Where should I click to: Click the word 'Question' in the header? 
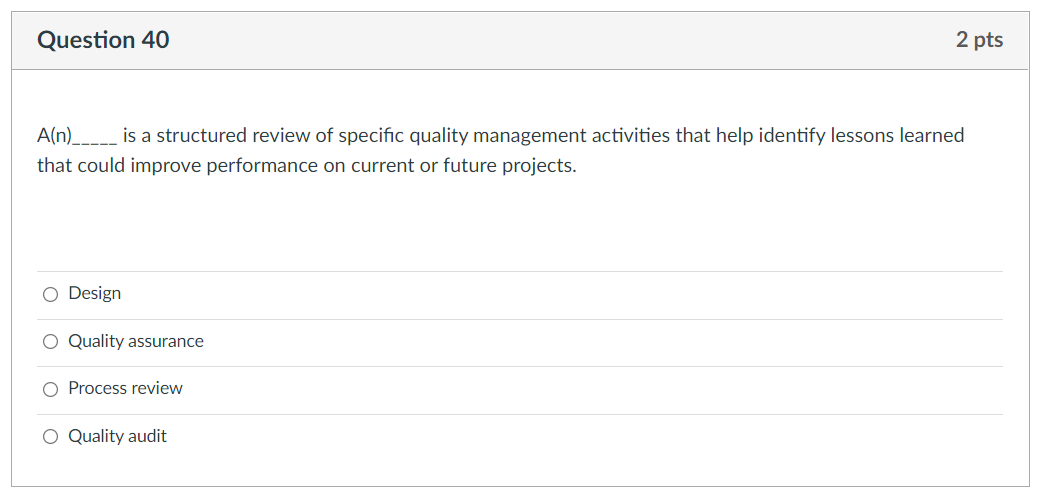coord(85,40)
